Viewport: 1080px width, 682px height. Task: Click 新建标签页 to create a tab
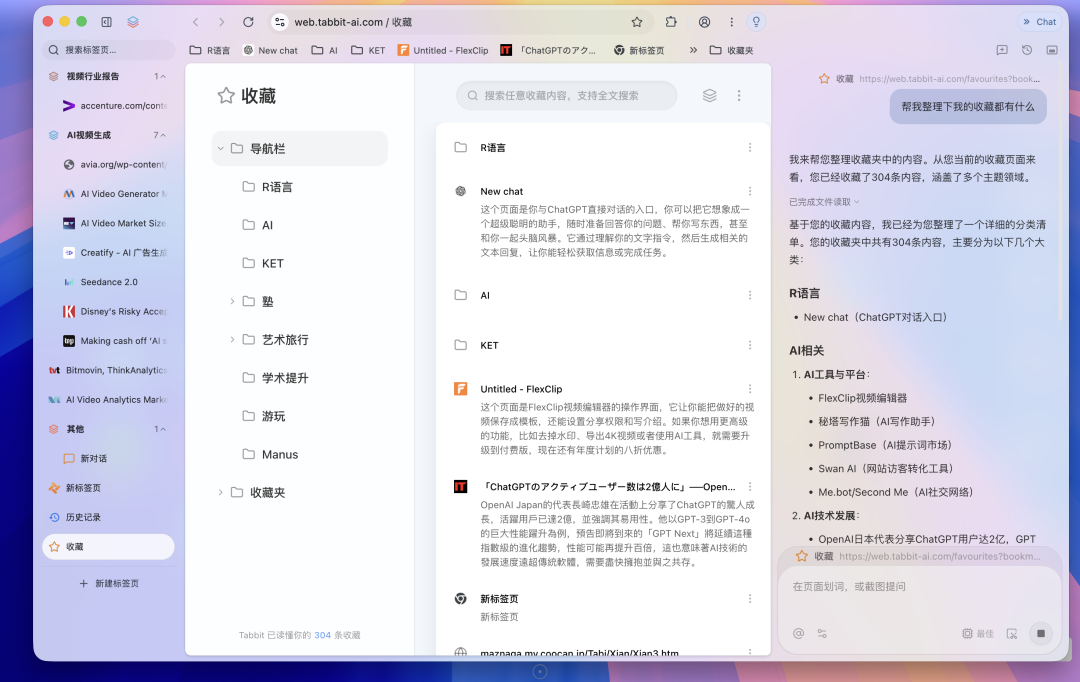[x=109, y=583]
